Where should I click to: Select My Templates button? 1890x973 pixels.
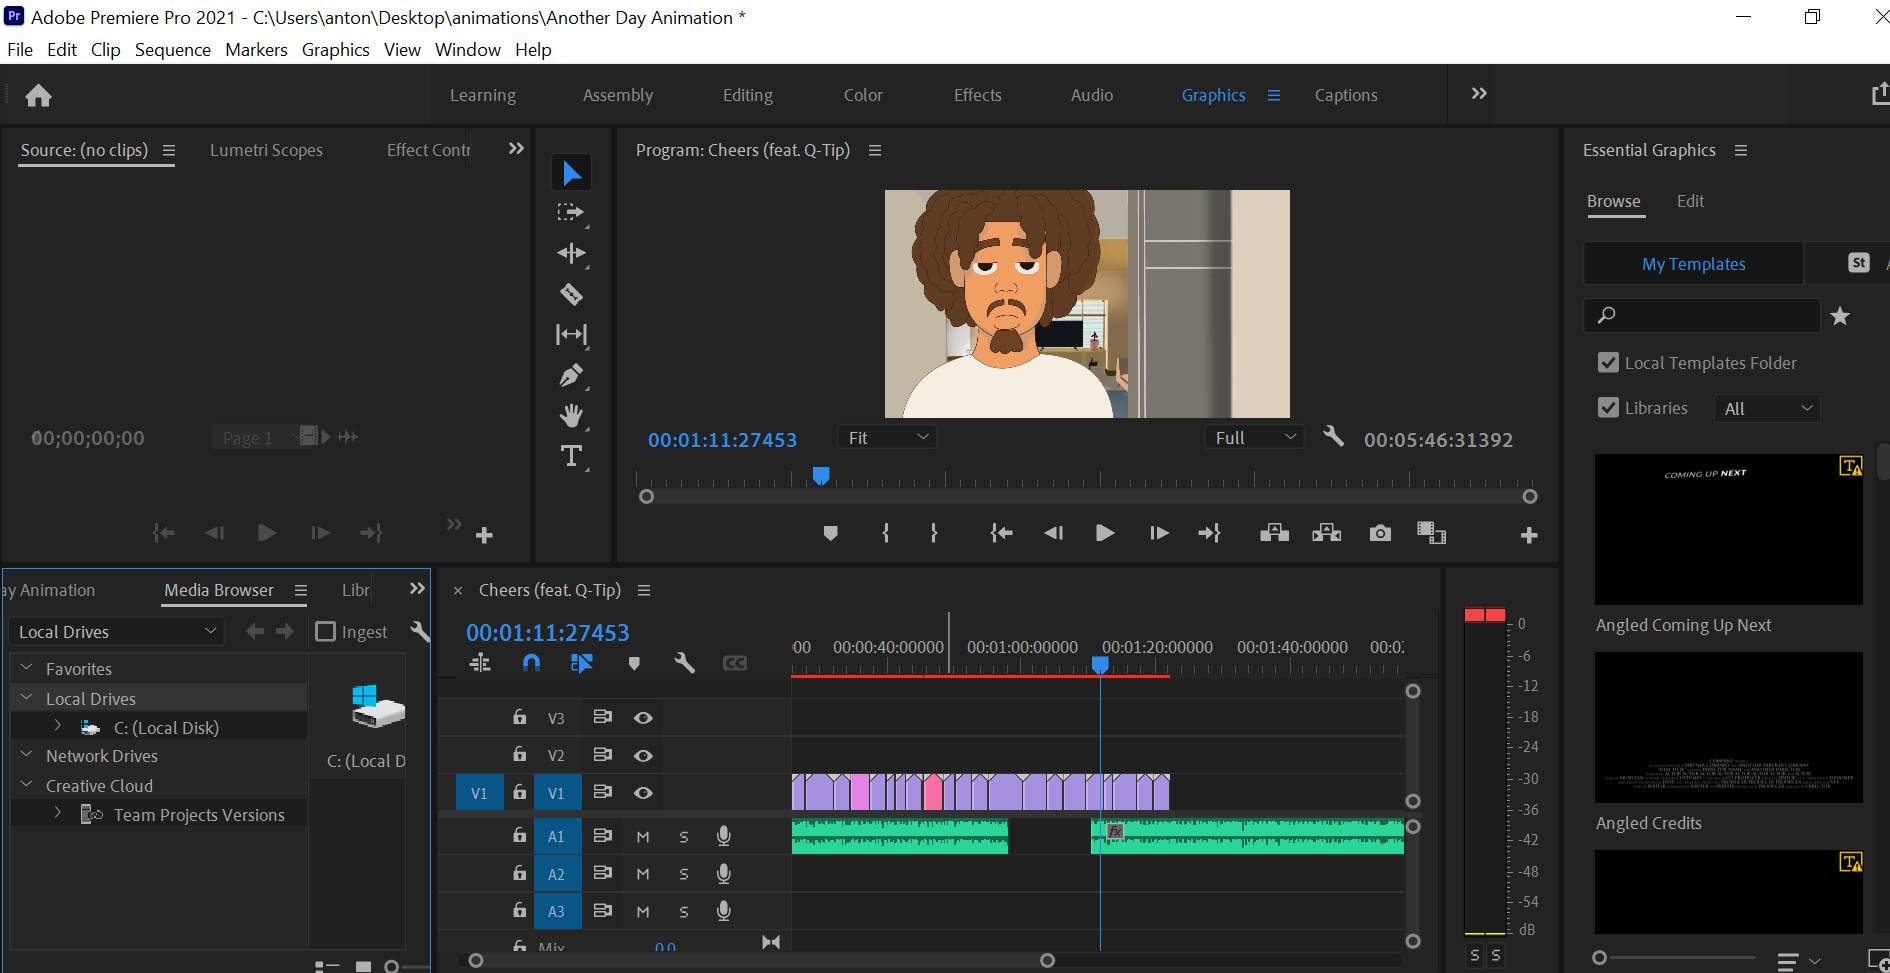pyautogui.click(x=1694, y=264)
